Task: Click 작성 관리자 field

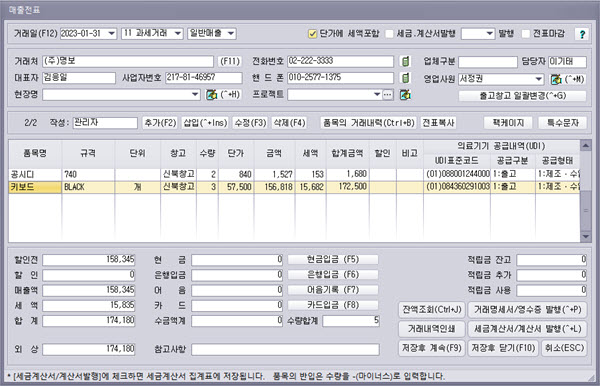Action: [105, 123]
